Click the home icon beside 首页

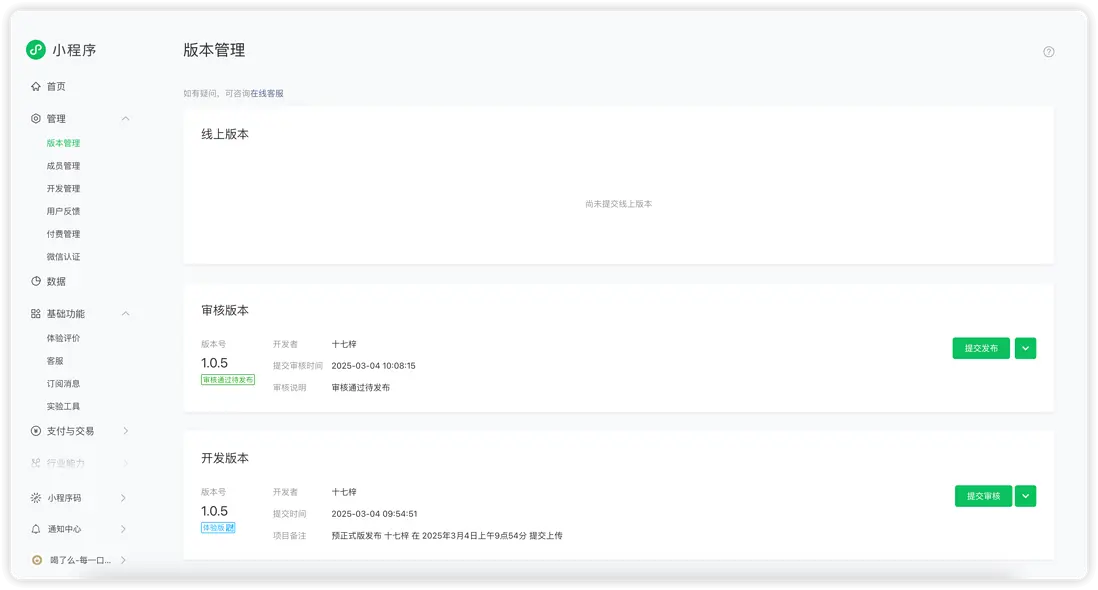pyautogui.click(x=36, y=86)
